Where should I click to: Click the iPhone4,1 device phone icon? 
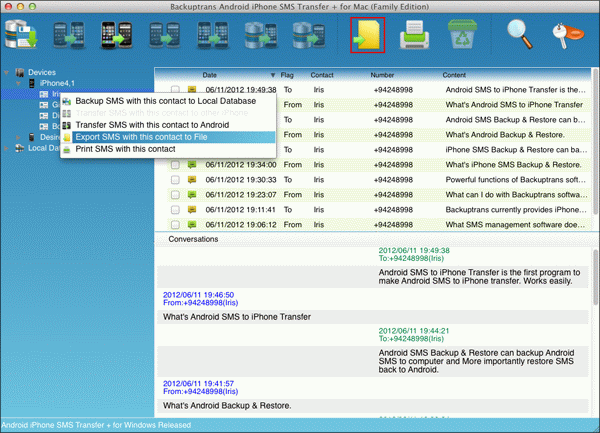point(32,83)
